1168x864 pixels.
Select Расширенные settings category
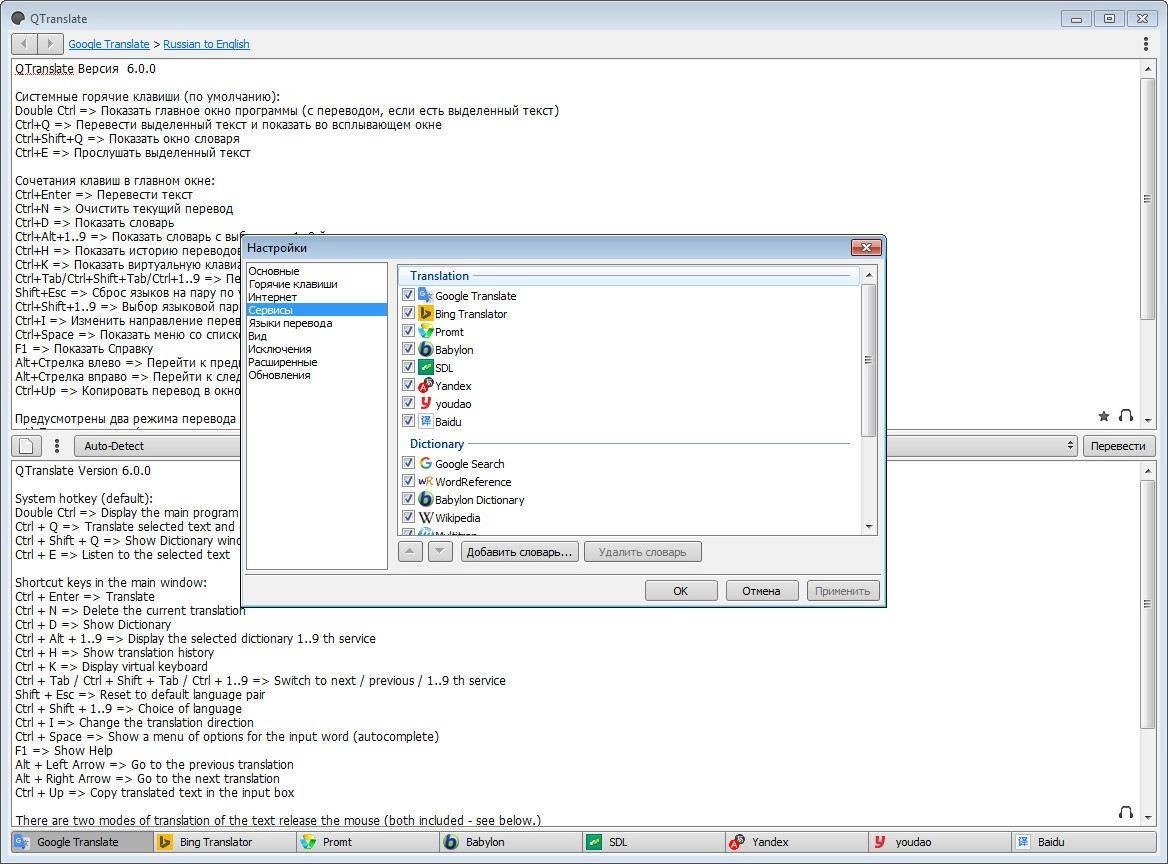coord(282,362)
